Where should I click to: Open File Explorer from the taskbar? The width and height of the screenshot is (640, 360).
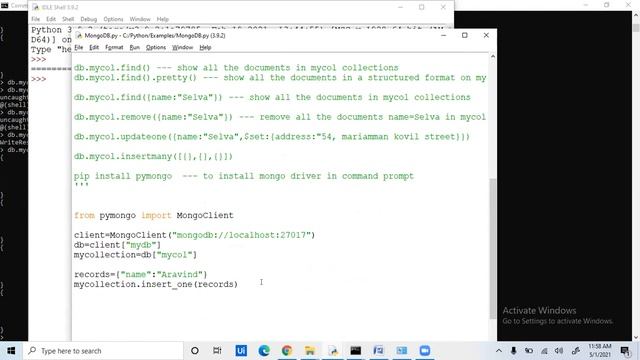coord(310,351)
